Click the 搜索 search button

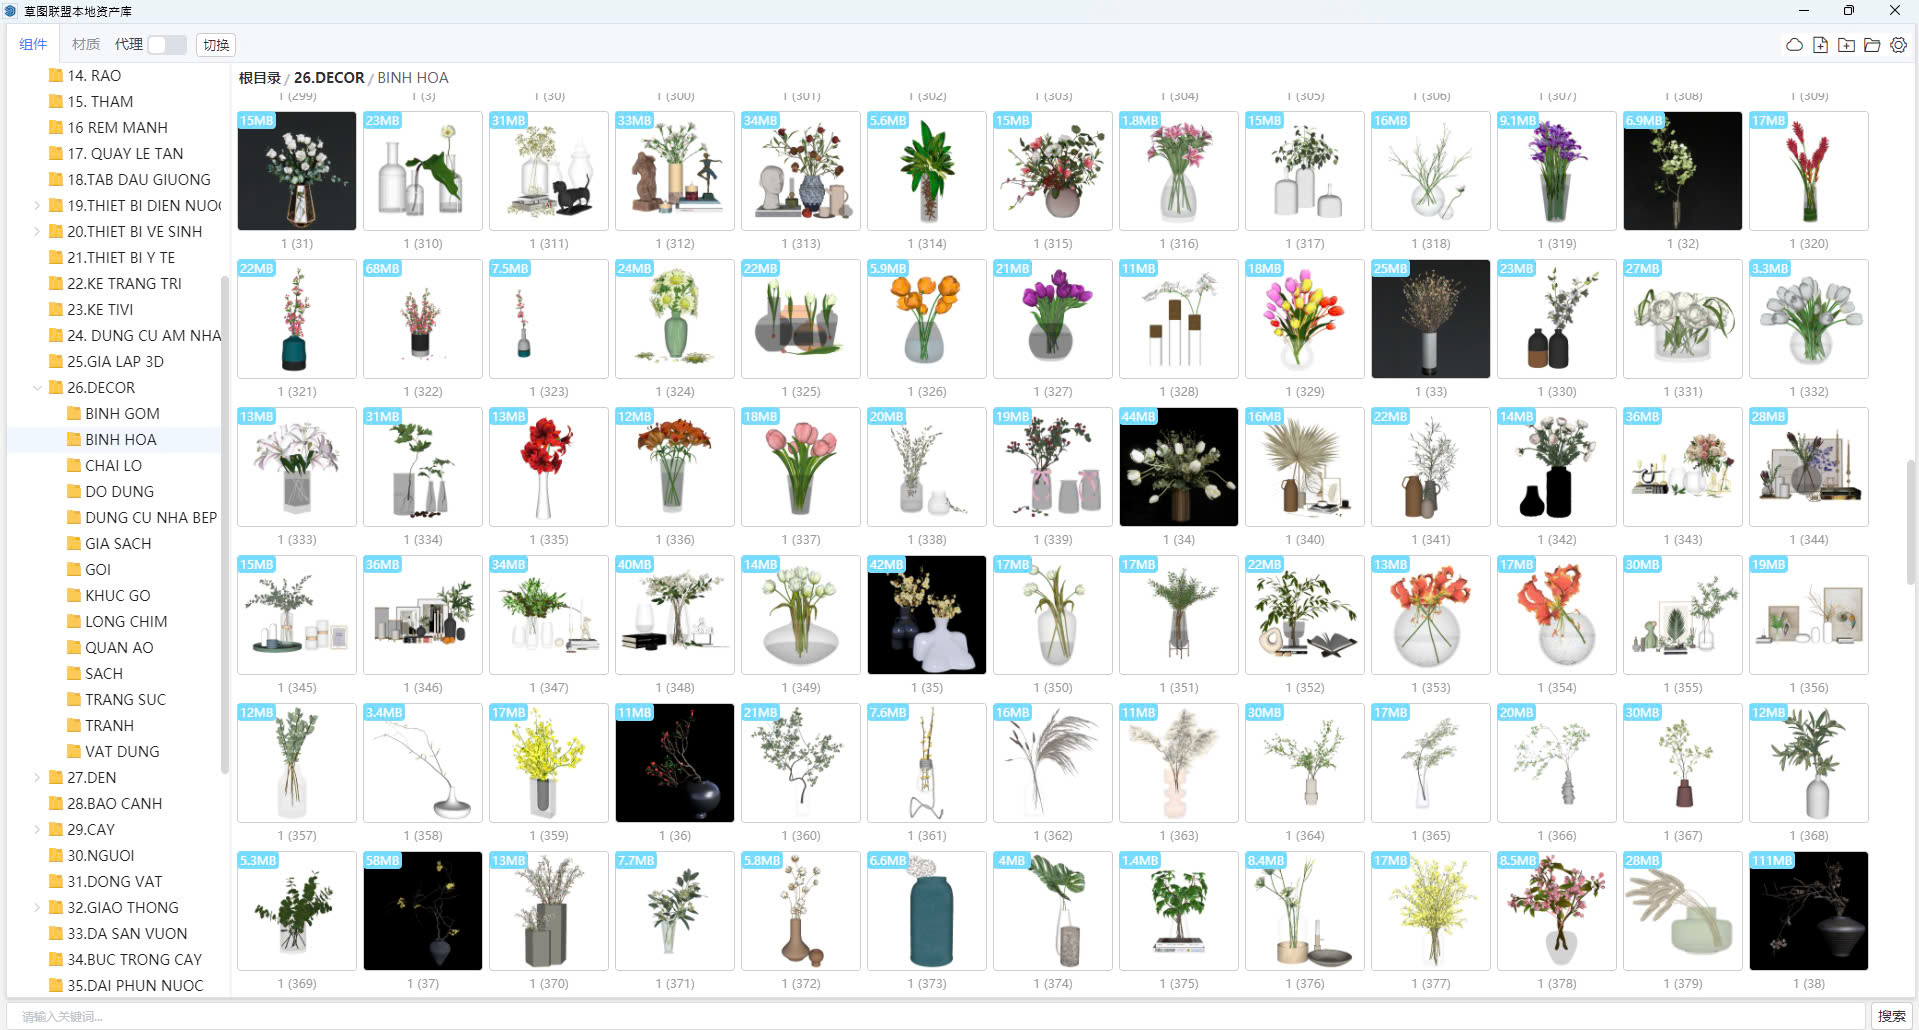tap(1891, 1016)
